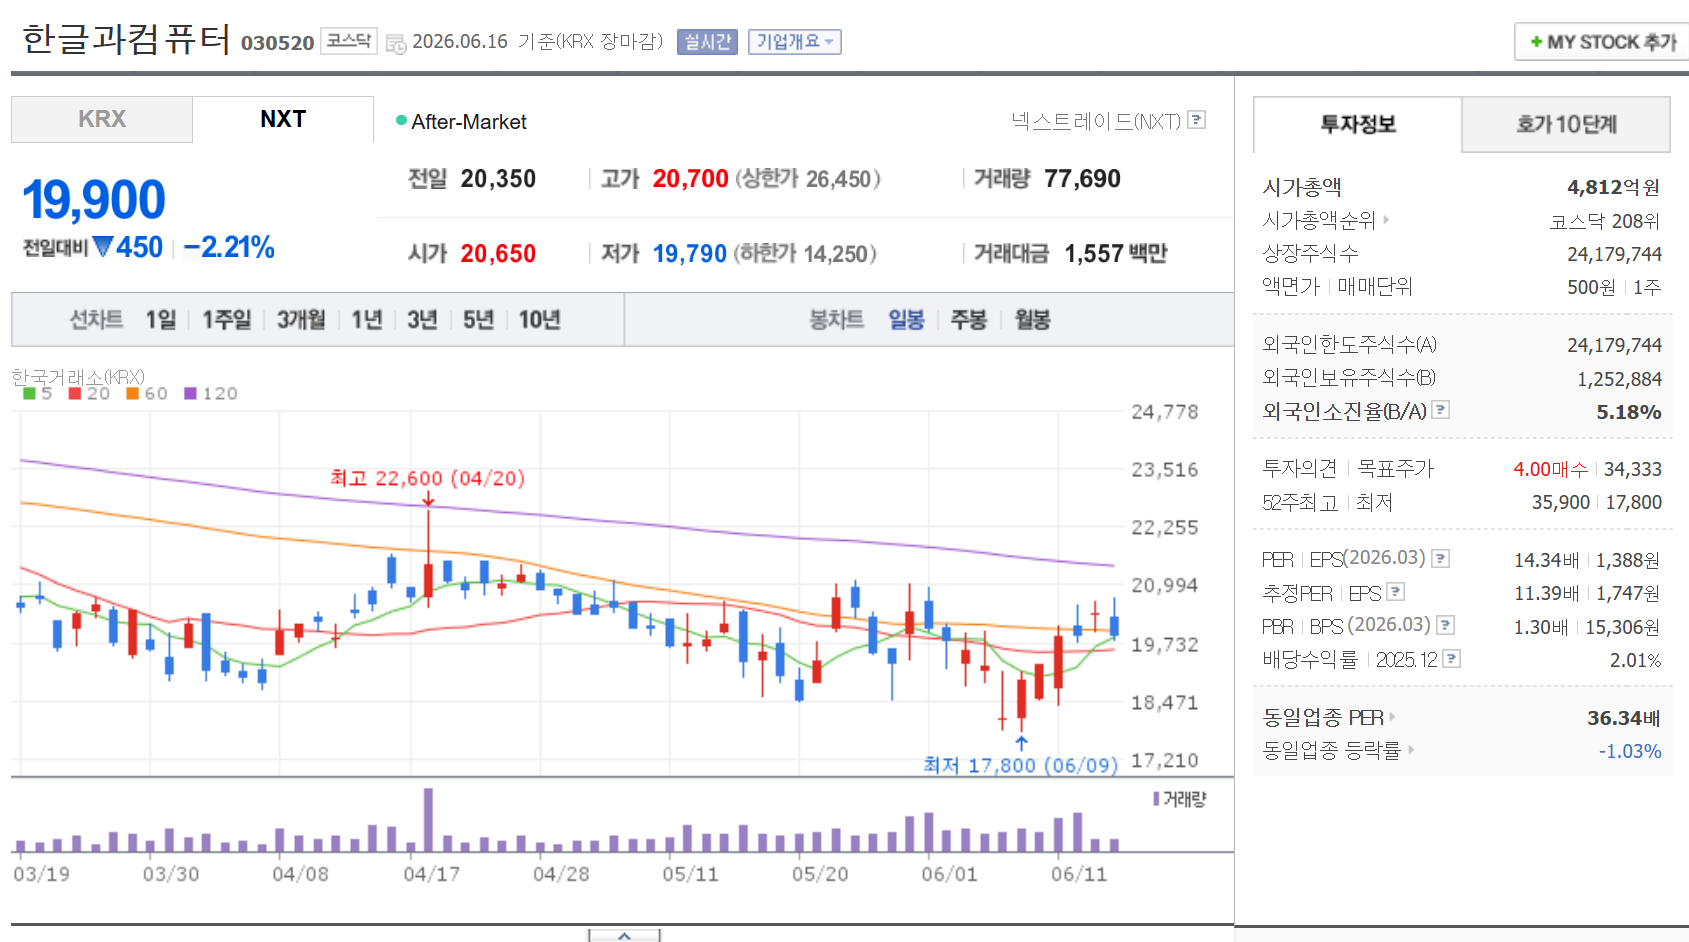This screenshot has height=942, width=1689.
Task: Switch candle chart to 주봉
Action: coord(968,320)
